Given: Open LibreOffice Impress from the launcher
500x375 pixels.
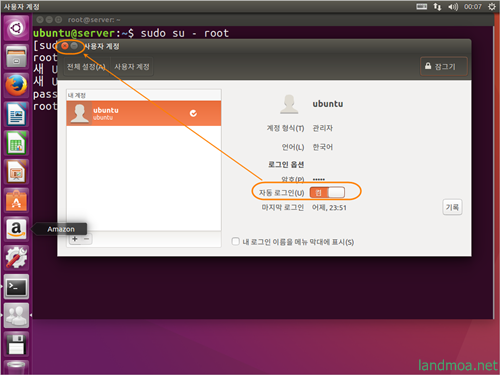Looking at the screenshot, I should tap(16, 172).
